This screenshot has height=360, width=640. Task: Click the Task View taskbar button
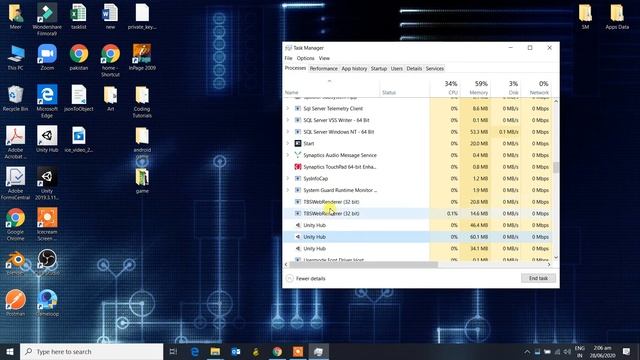point(173,351)
